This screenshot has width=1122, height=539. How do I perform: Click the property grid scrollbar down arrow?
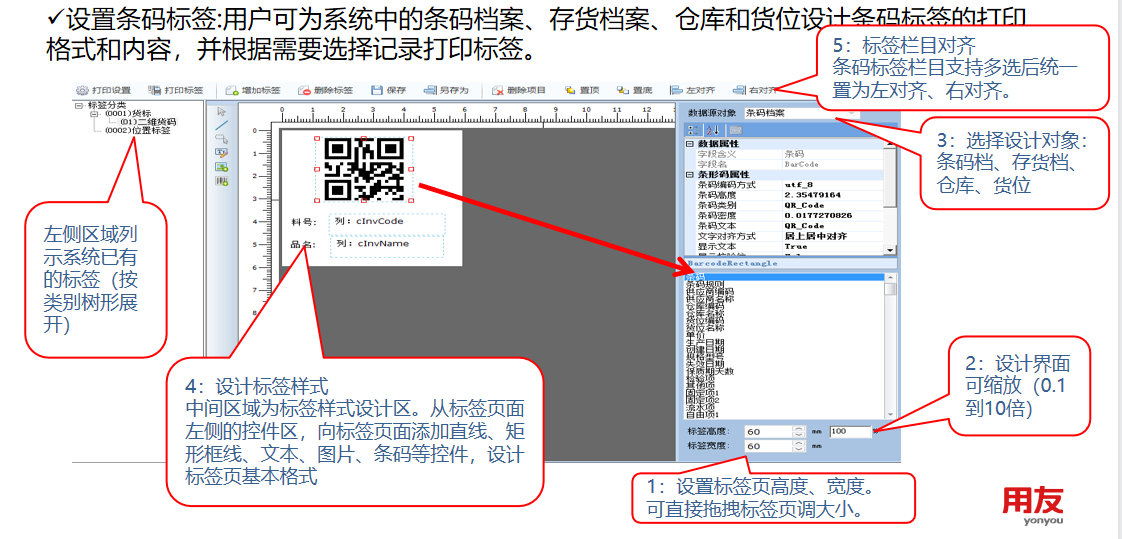(x=890, y=250)
